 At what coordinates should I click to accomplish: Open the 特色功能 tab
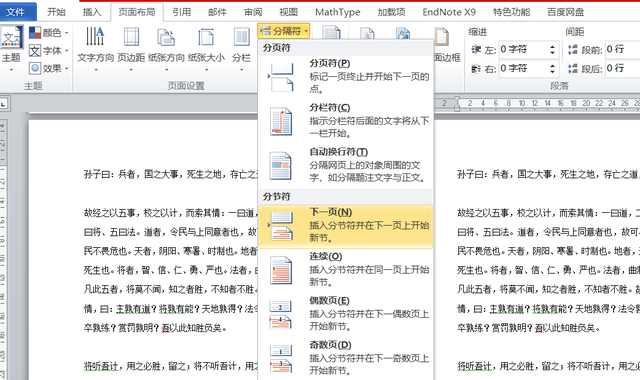point(511,12)
